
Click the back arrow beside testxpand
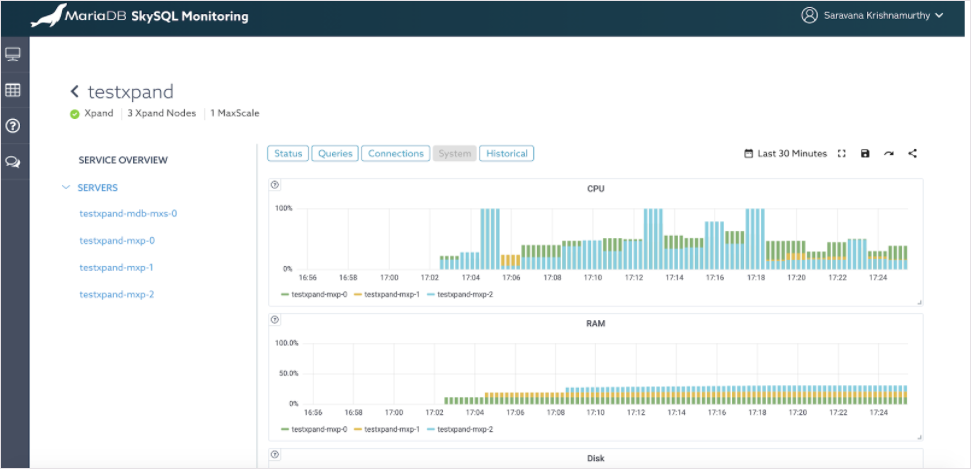75,92
